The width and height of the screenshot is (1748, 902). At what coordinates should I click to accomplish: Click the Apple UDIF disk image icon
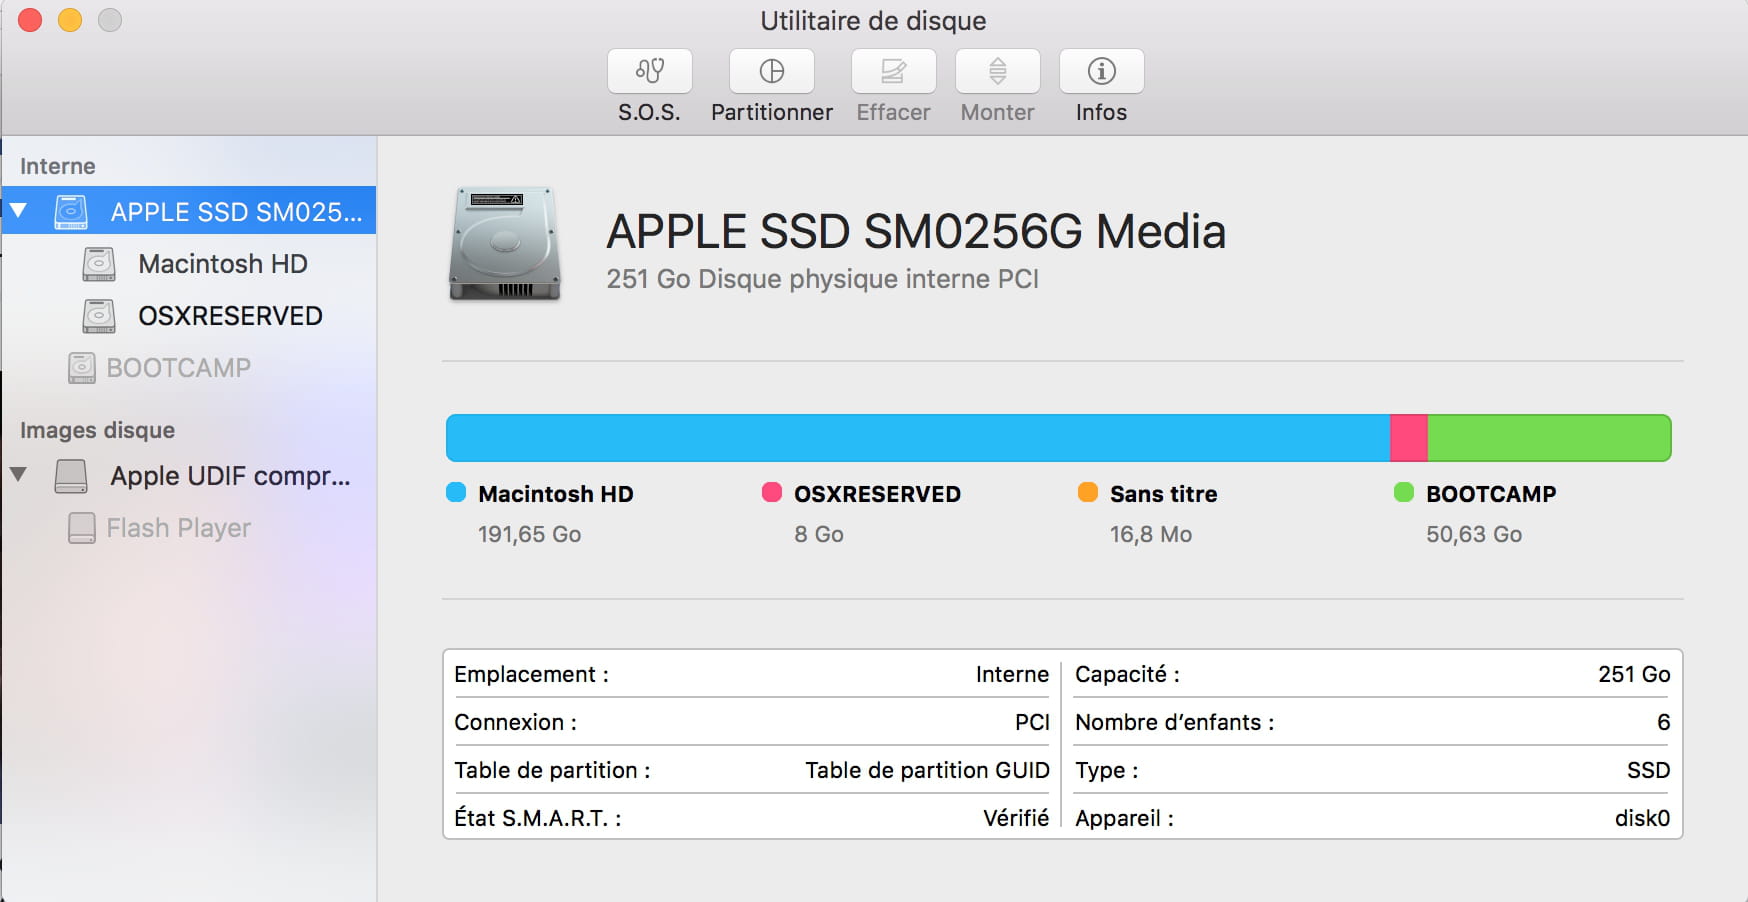[71, 476]
